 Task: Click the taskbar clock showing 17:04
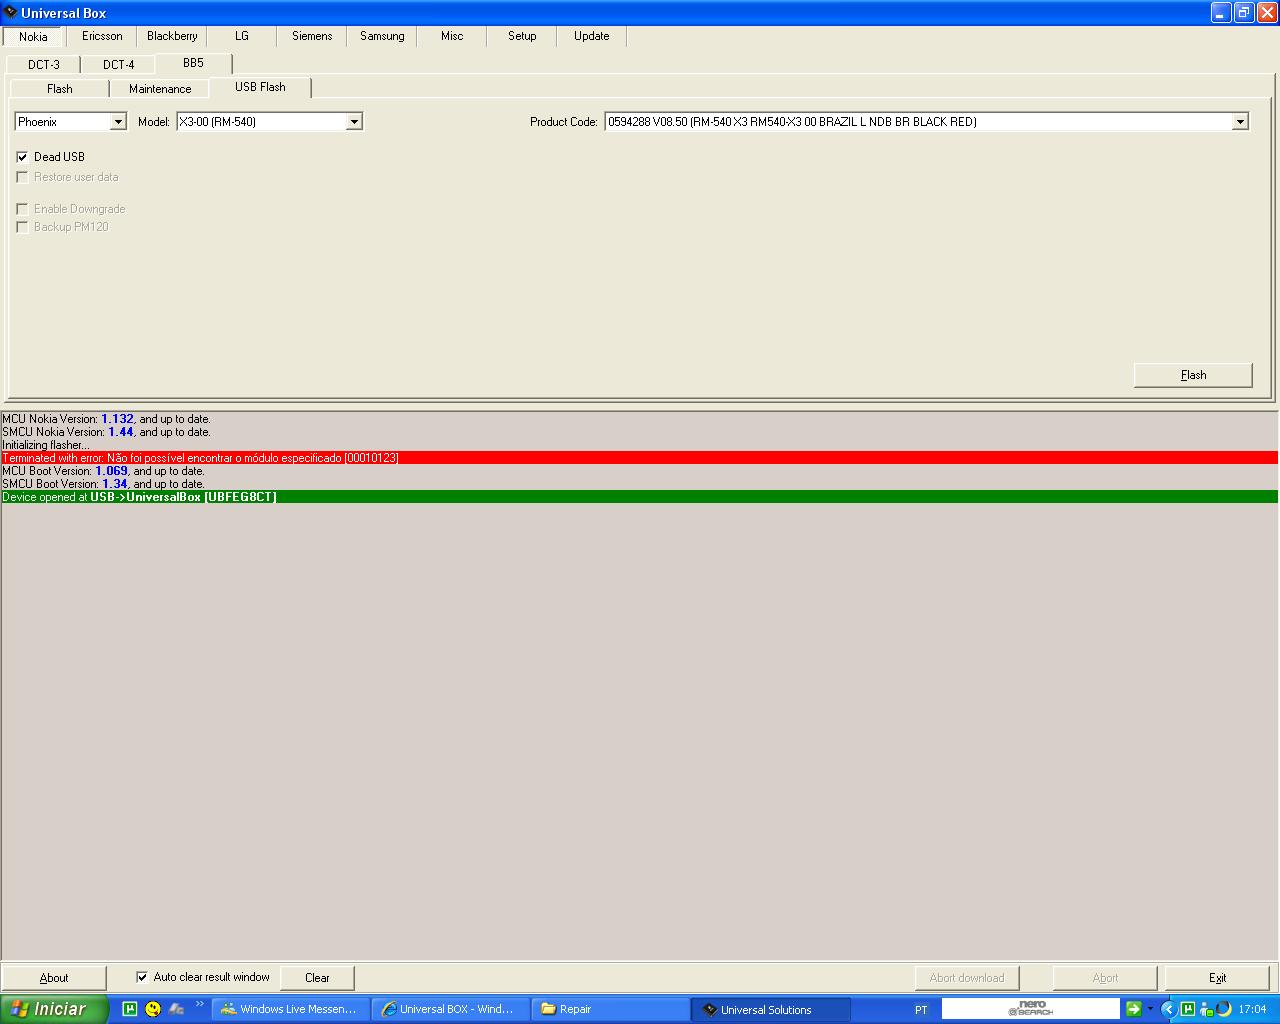1252,1010
